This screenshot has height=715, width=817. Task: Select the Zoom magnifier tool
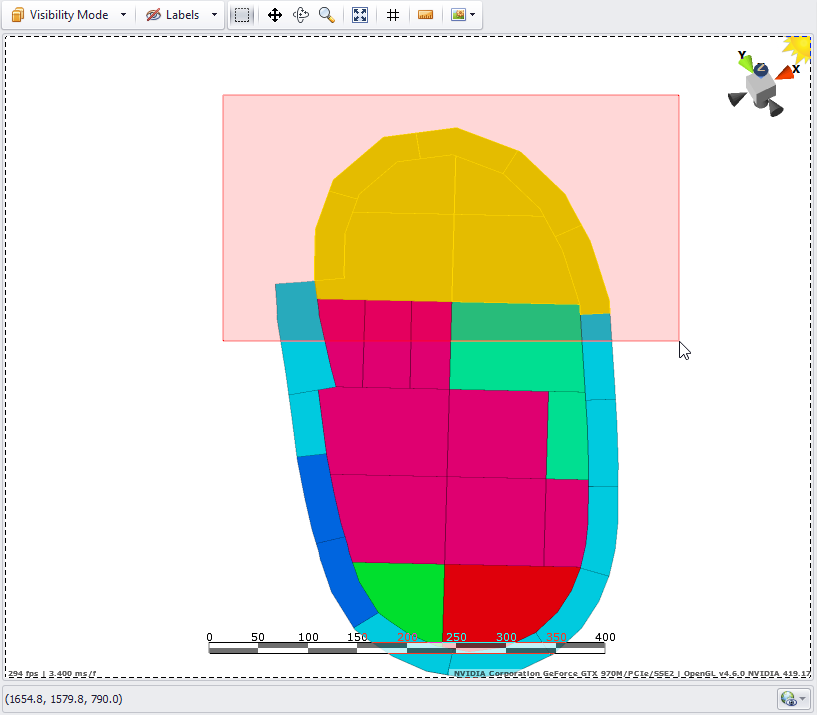[x=326, y=15]
